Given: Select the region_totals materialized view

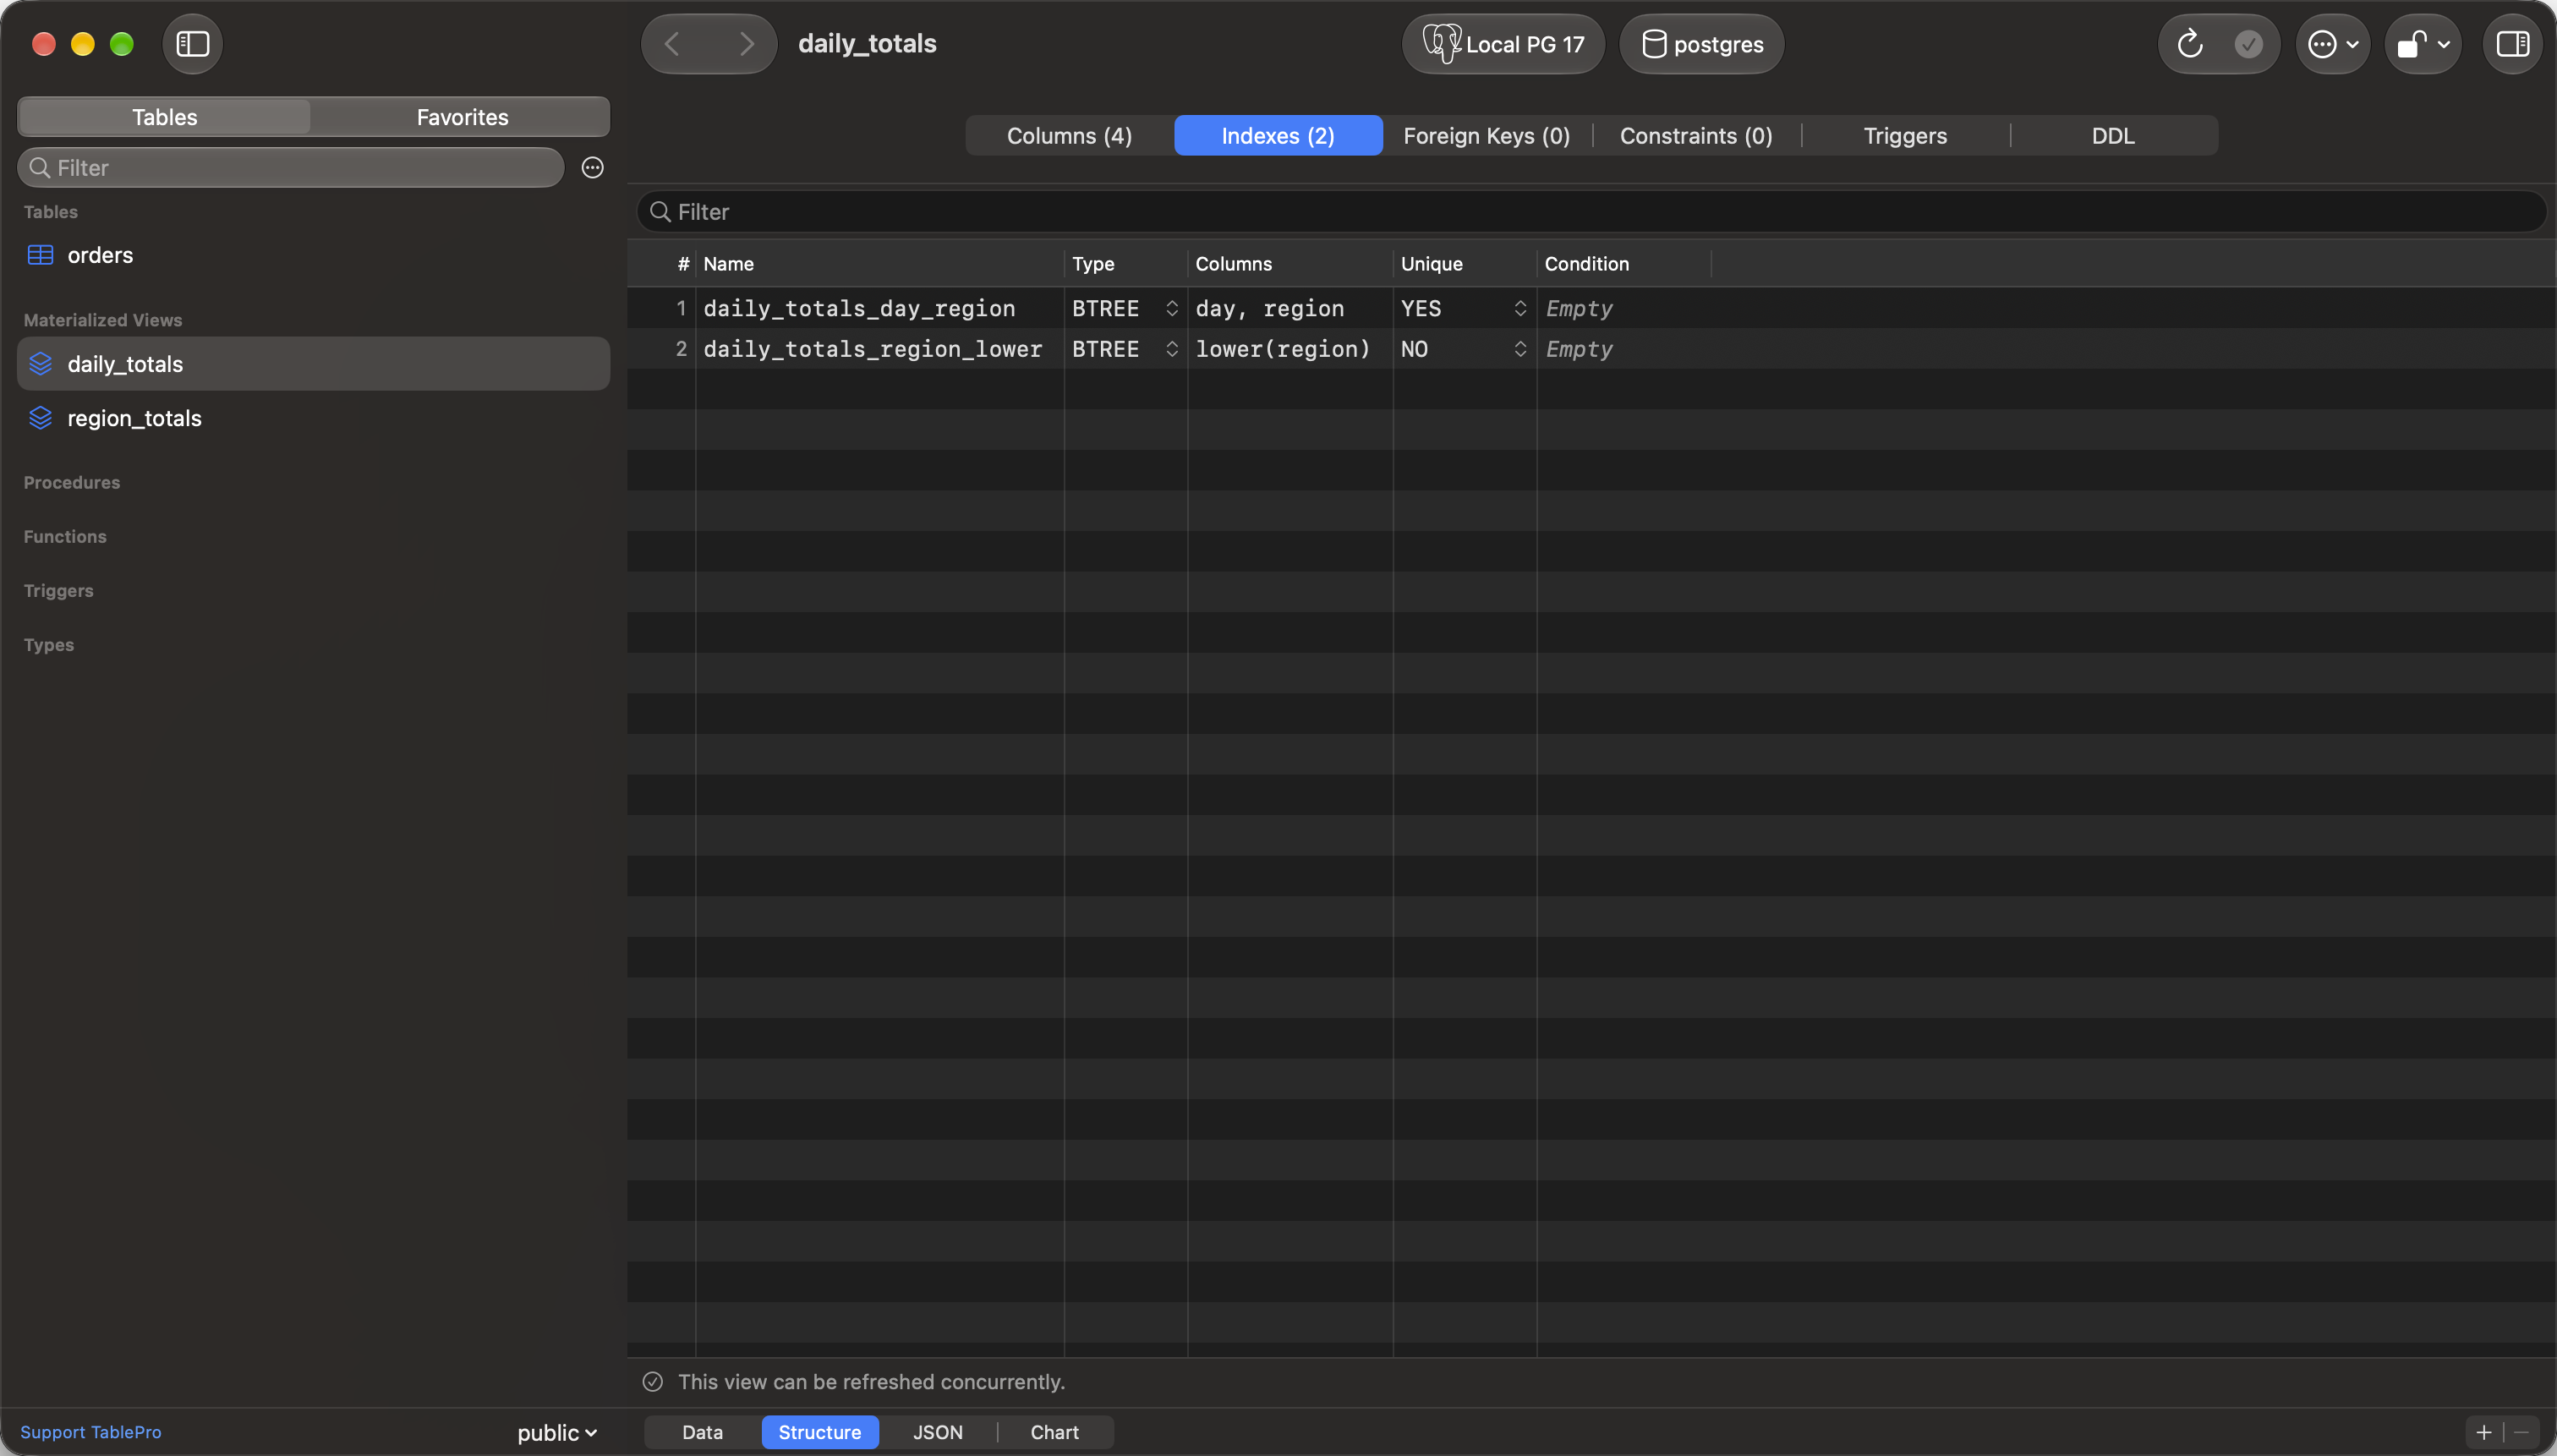Looking at the screenshot, I should pyautogui.click(x=313, y=418).
